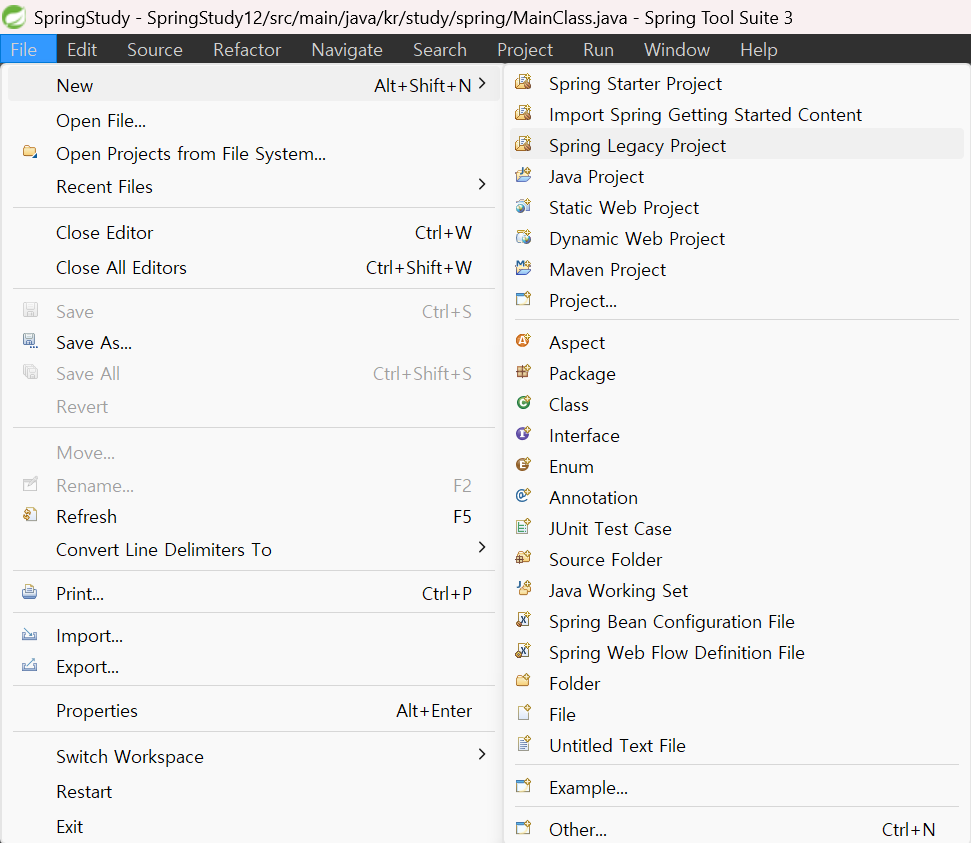Click the Export icon
971x843 pixels.
(30, 666)
